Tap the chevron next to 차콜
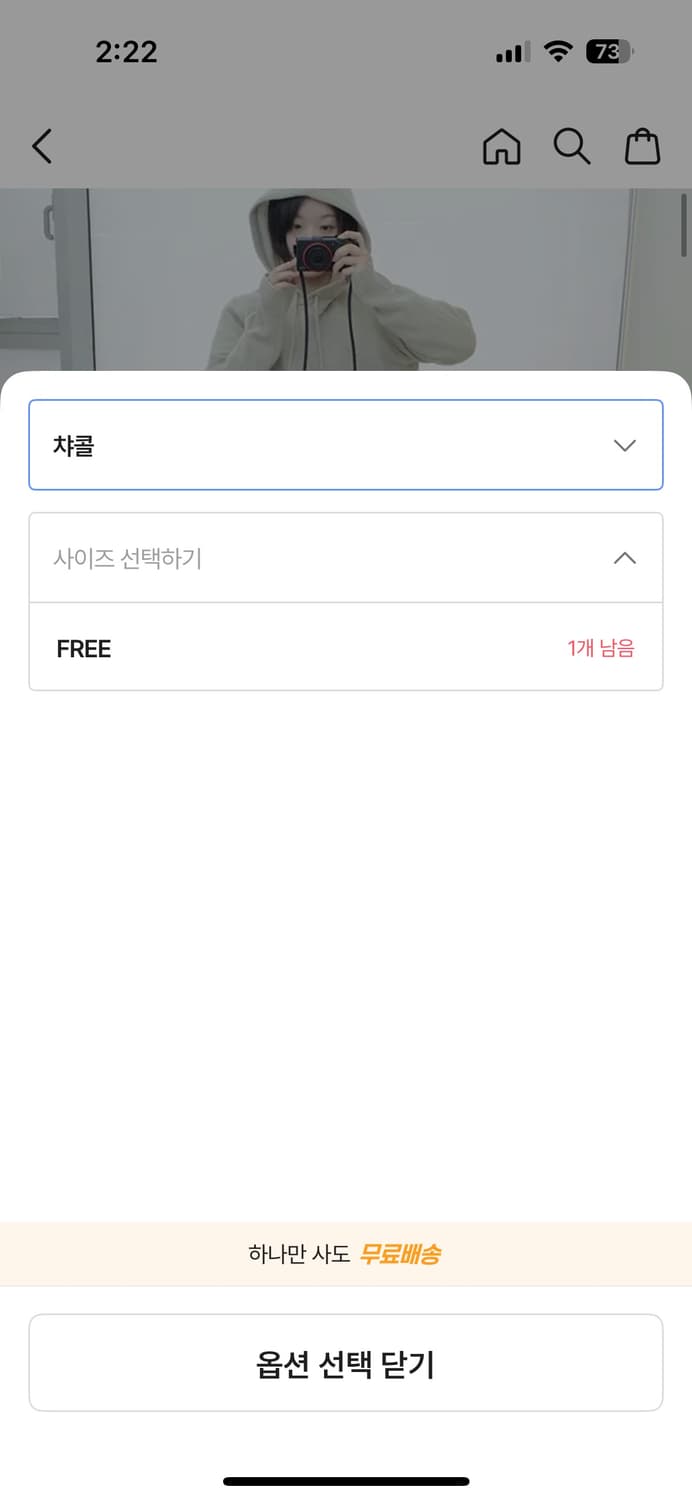Viewport: 692px width, 1500px height. pyautogui.click(x=624, y=445)
